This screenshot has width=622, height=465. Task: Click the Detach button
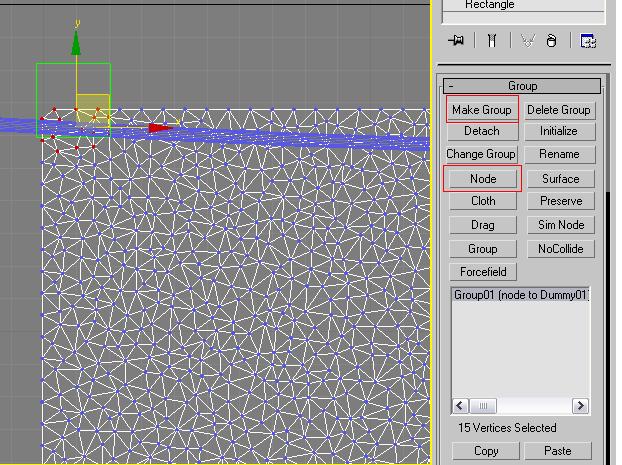[482, 131]
